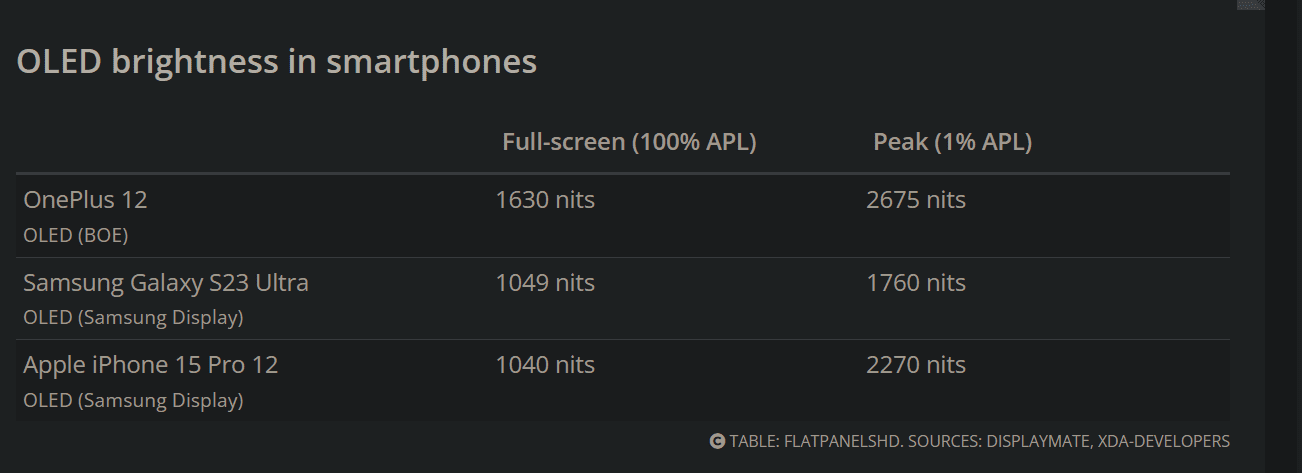The height and width of the screenshot is (473, 1302).
Task: Click the 1630 nits value
Action: [x=545, y=200]
